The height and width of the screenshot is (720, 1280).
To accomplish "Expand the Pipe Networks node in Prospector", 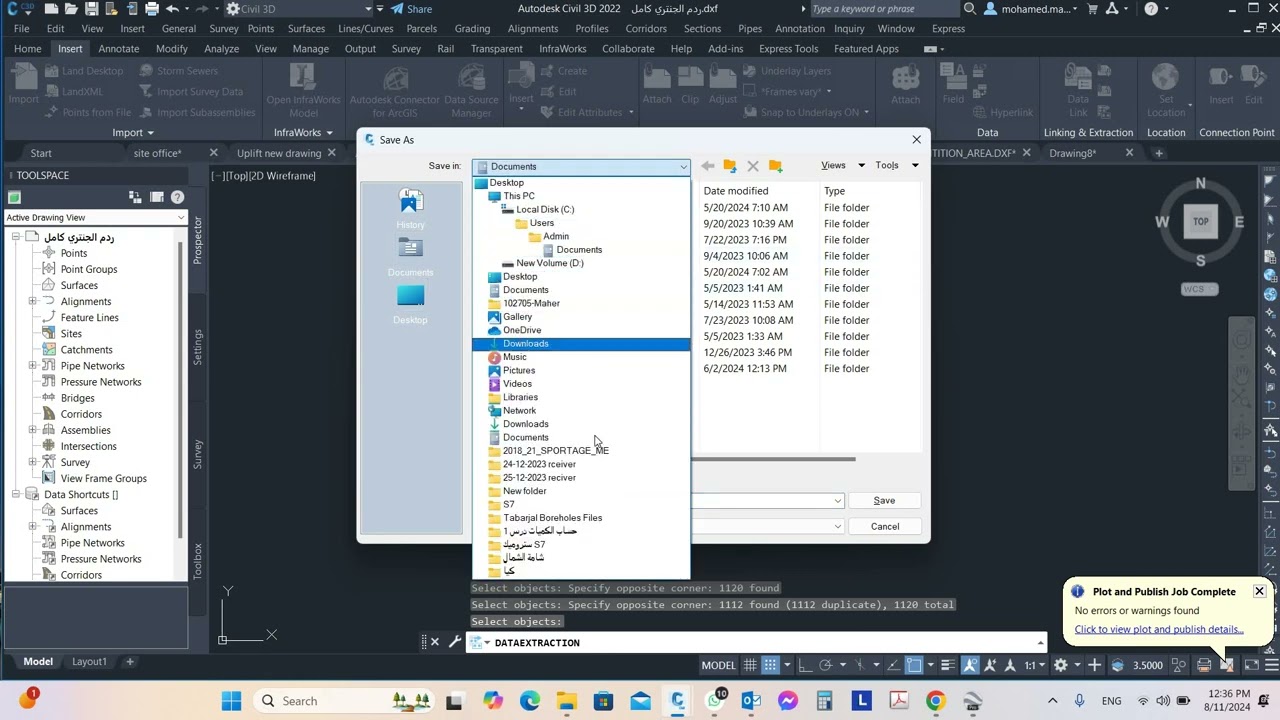I will coord(32,365).
